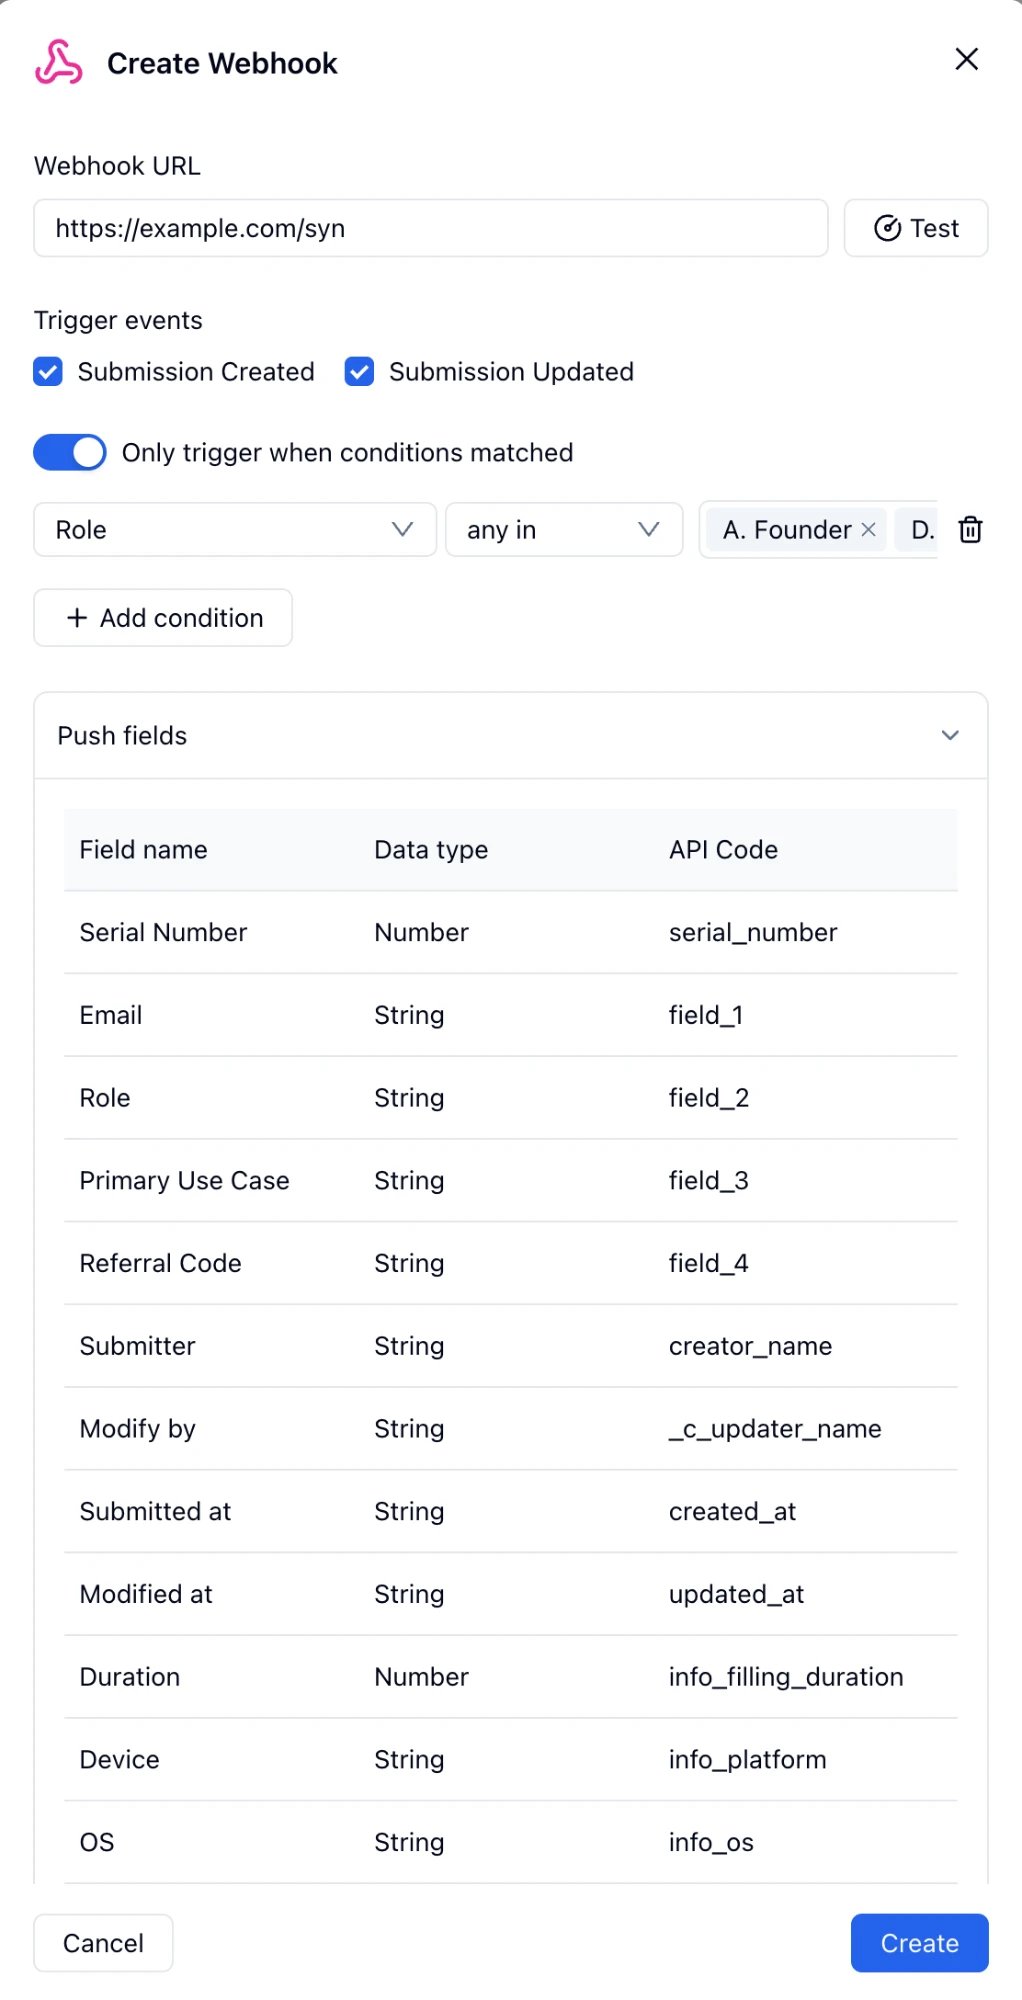Image resolution: width=1022 pixels, height=2000 pixels.
Task: Click Role in the push fields table
Action: [105, 1098]
